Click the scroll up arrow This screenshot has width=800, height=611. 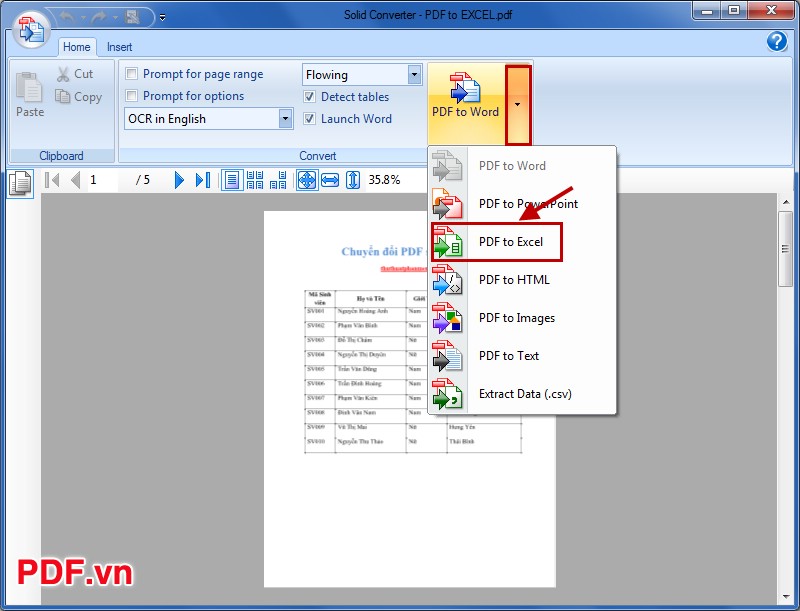[785, 202]
